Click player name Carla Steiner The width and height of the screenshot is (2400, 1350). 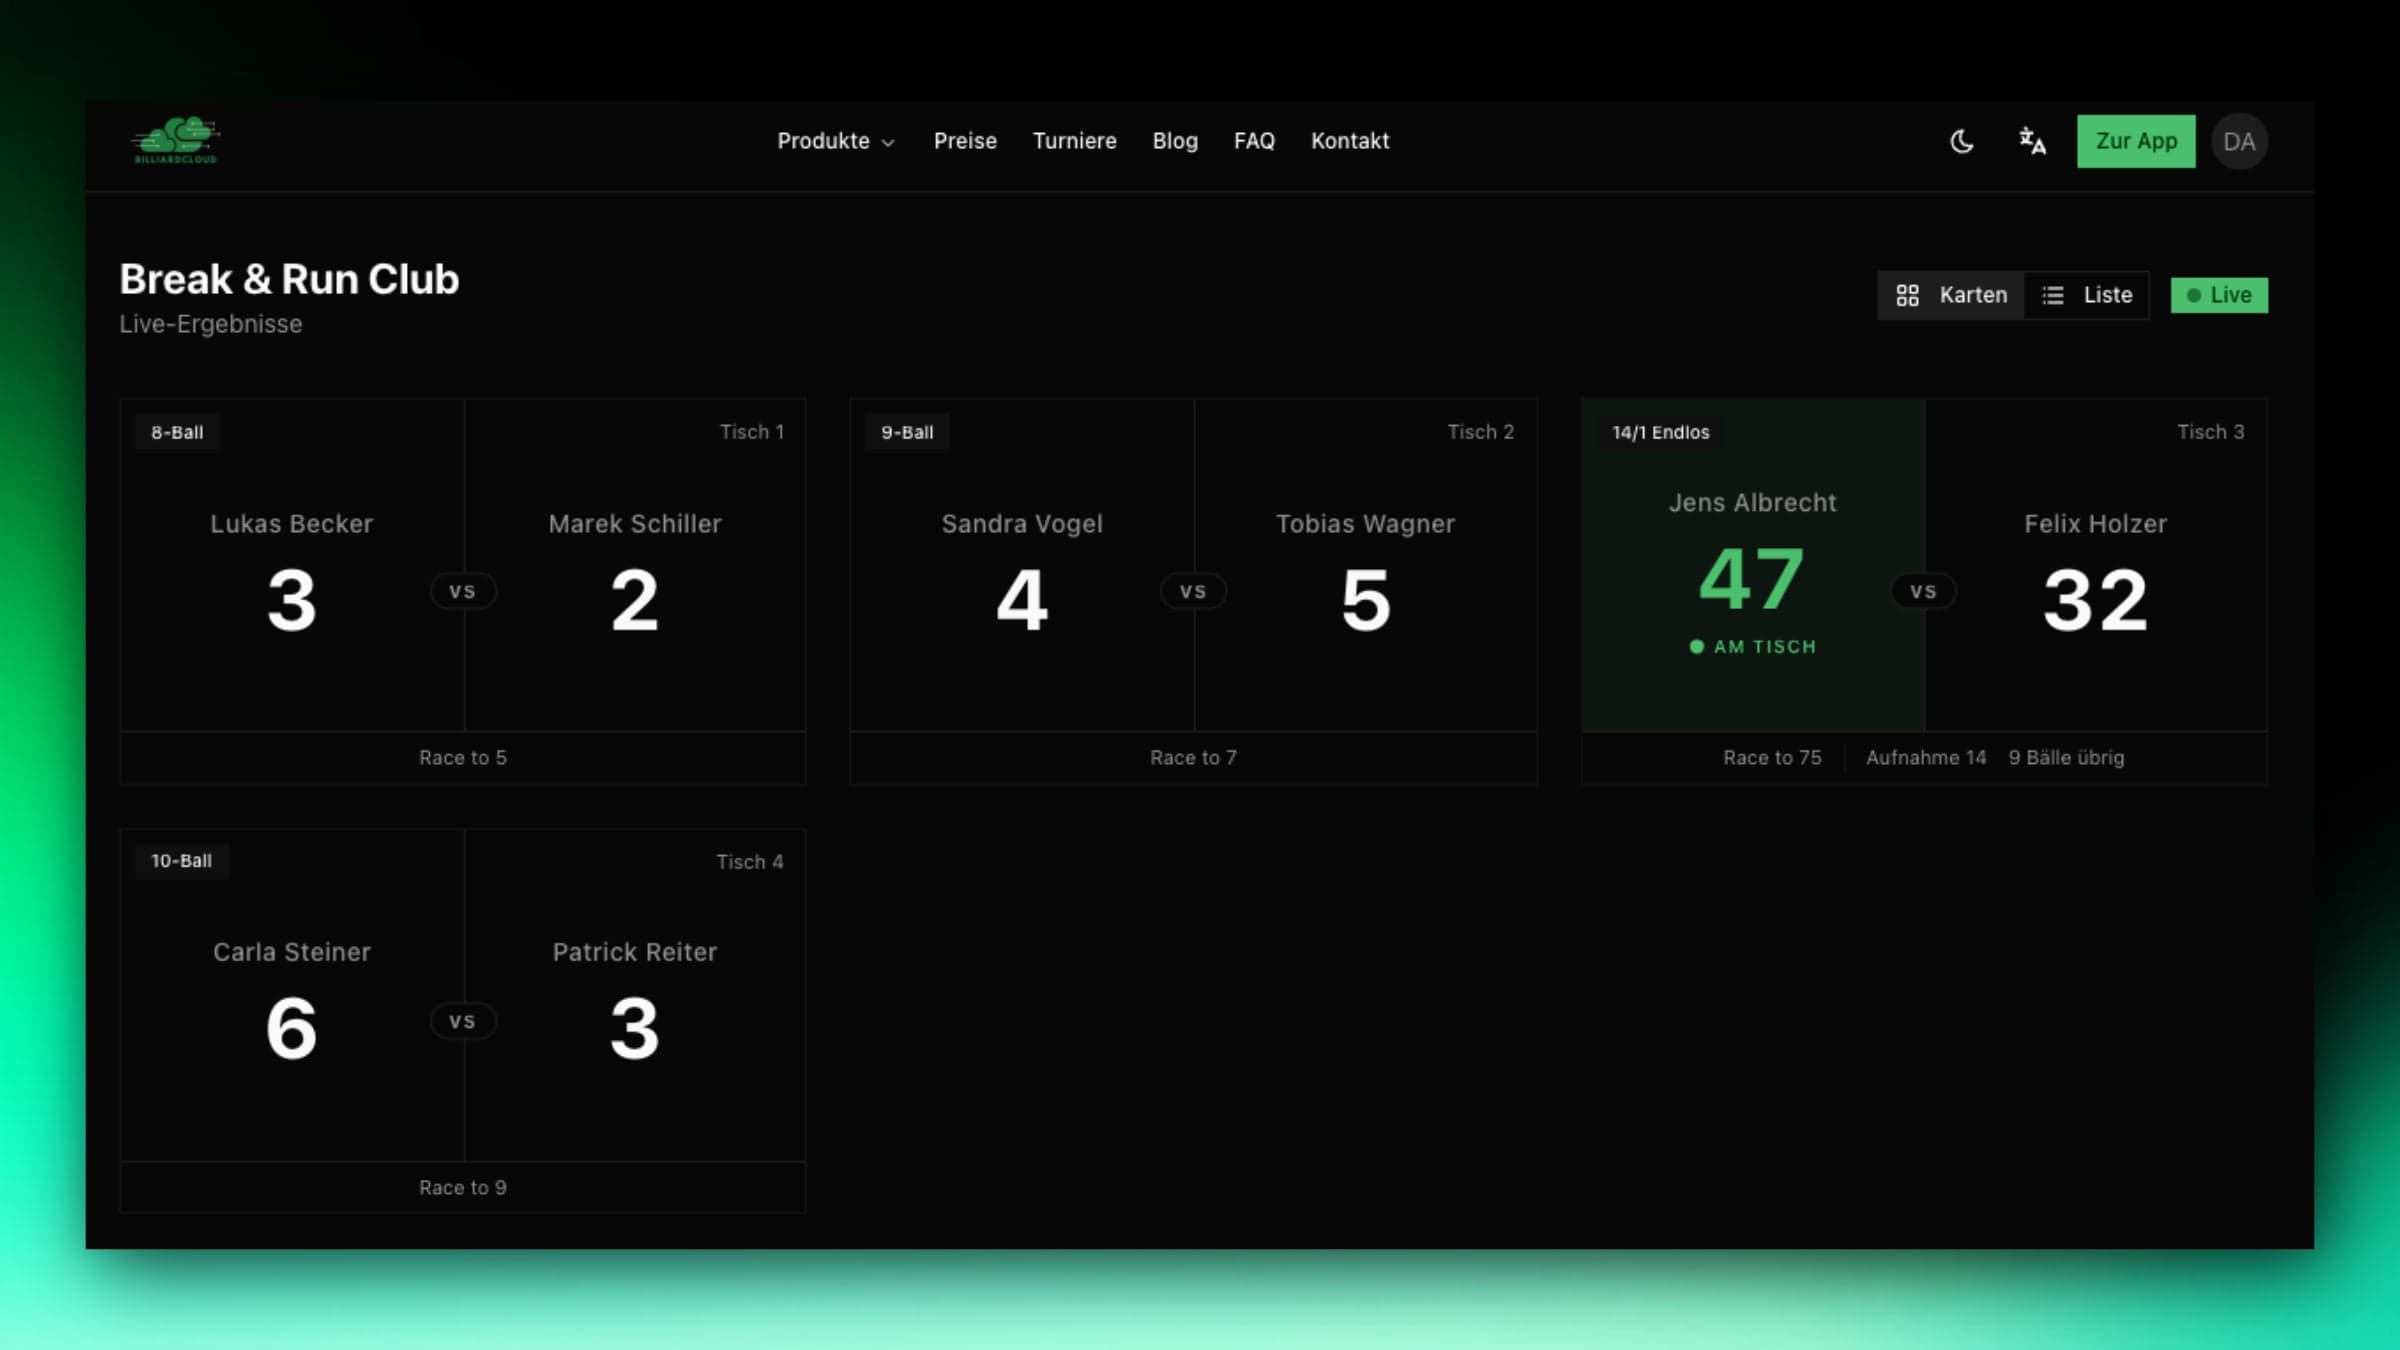click(291, 952)
